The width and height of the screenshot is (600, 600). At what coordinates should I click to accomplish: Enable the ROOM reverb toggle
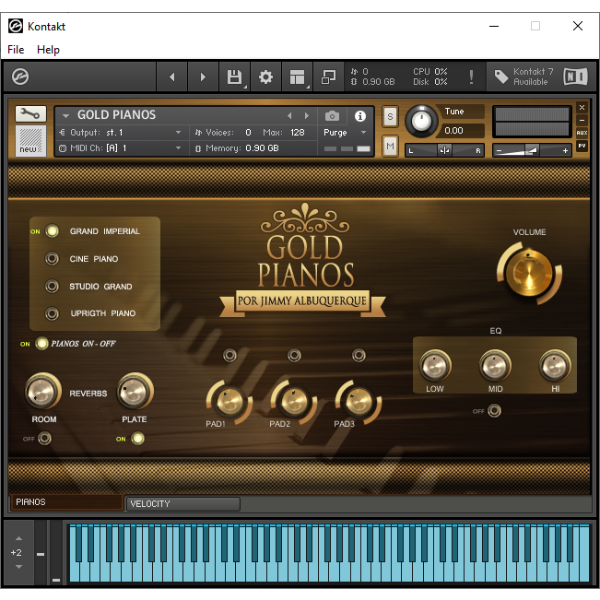click(45, 438)
